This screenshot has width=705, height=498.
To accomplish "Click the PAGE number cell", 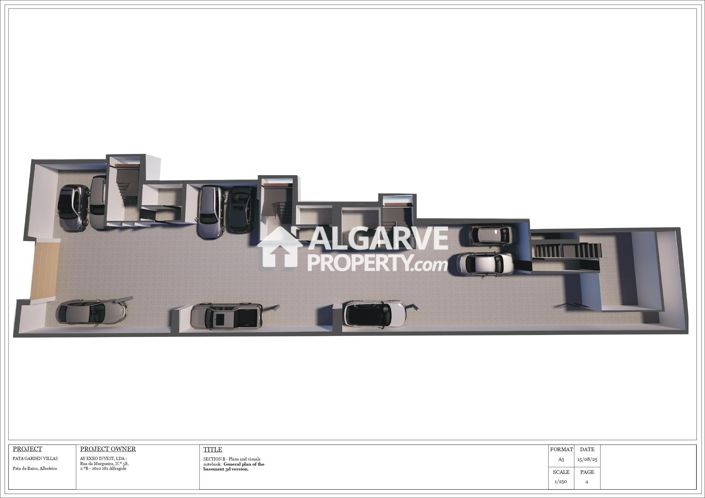I will click(x=586, y=477).
